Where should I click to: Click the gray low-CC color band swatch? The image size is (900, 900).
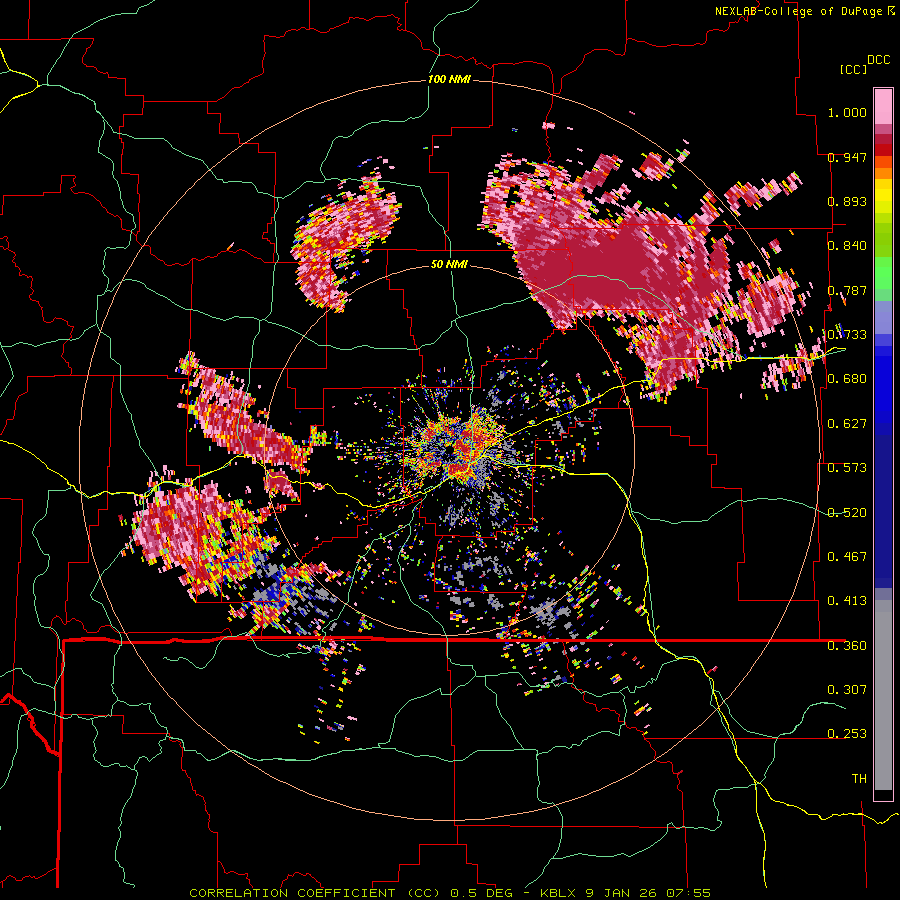[x=883, y=695]
